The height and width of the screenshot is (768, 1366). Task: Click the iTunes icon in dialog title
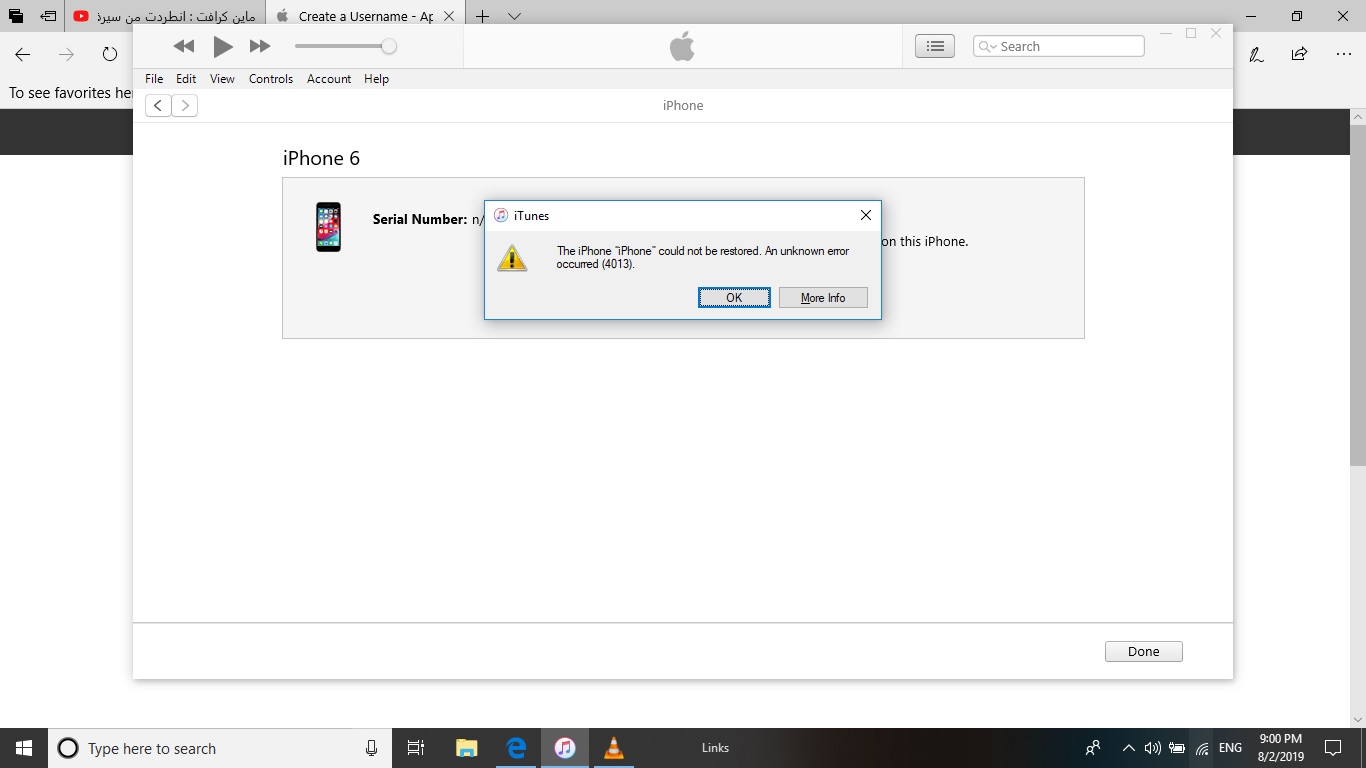[501, 215]
